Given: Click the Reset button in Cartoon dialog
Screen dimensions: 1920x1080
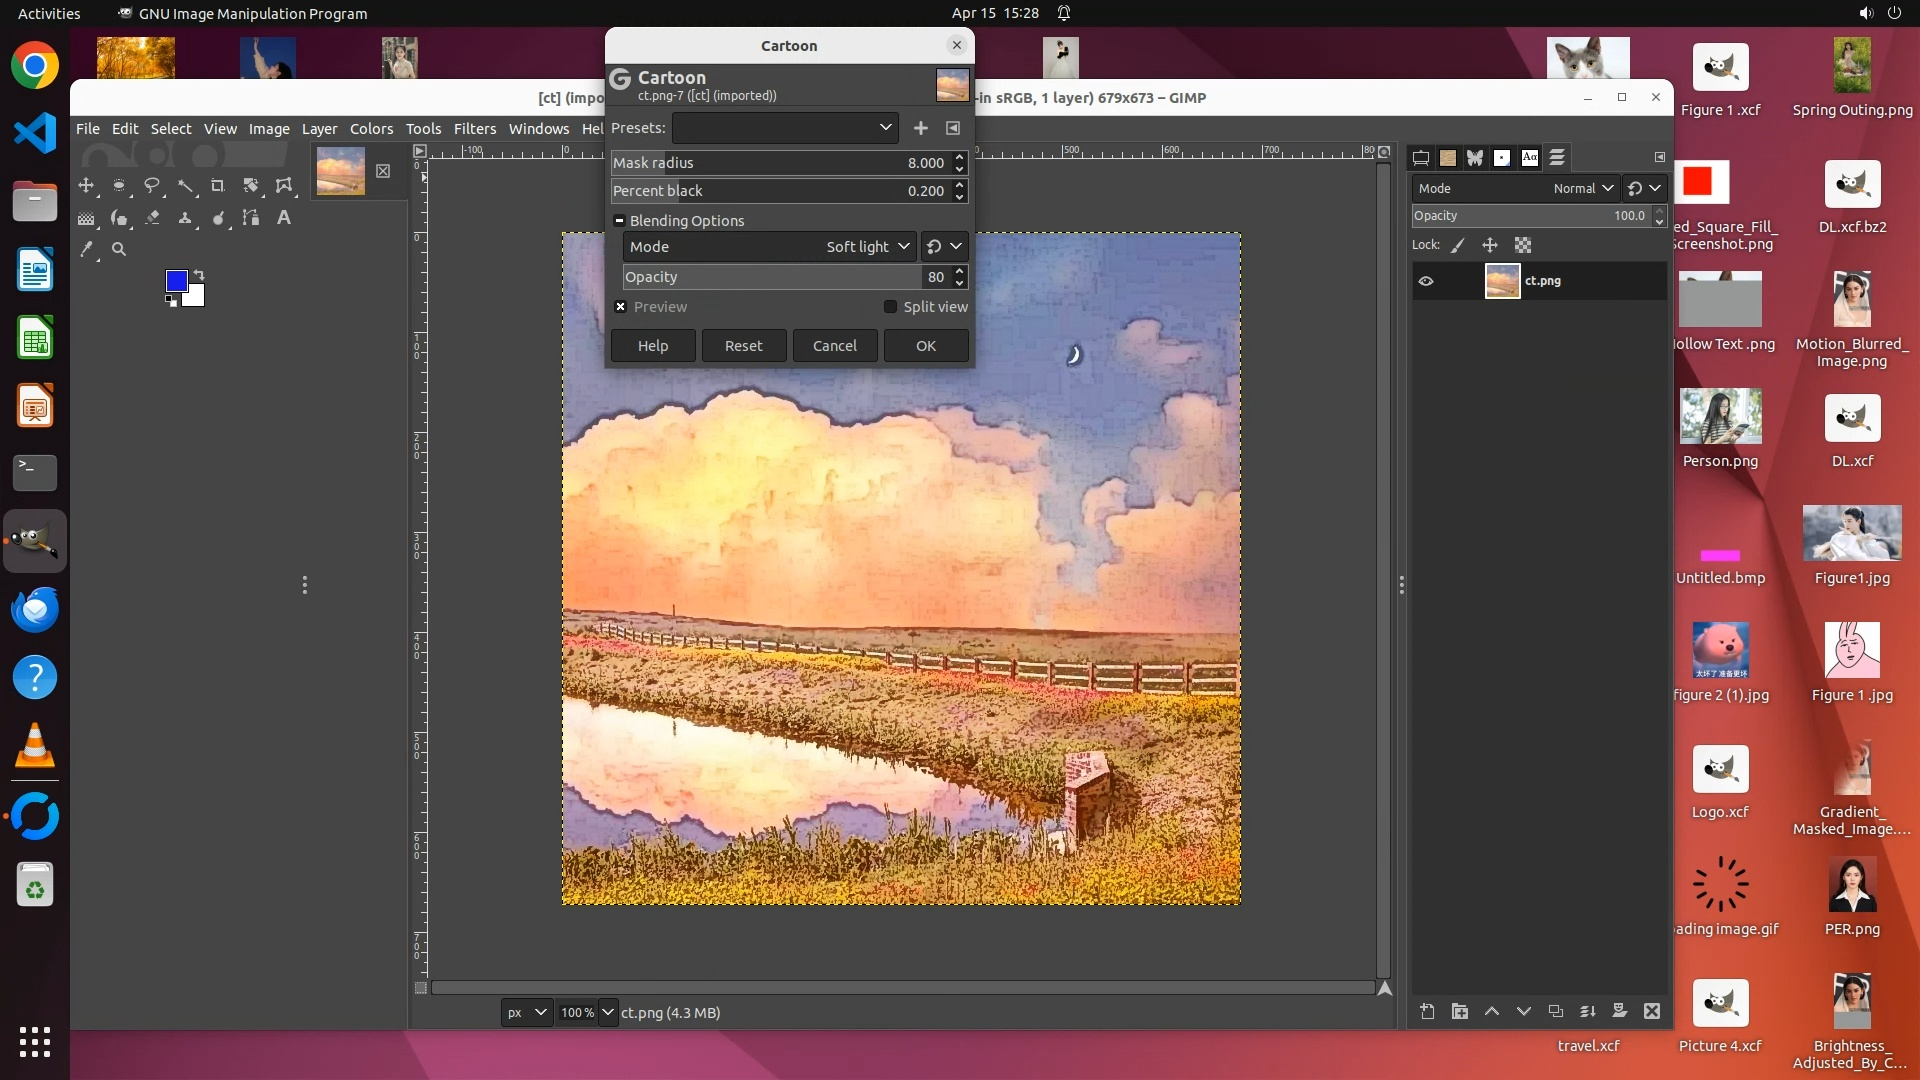Looking at the screenshot, I should coord(743,346).
